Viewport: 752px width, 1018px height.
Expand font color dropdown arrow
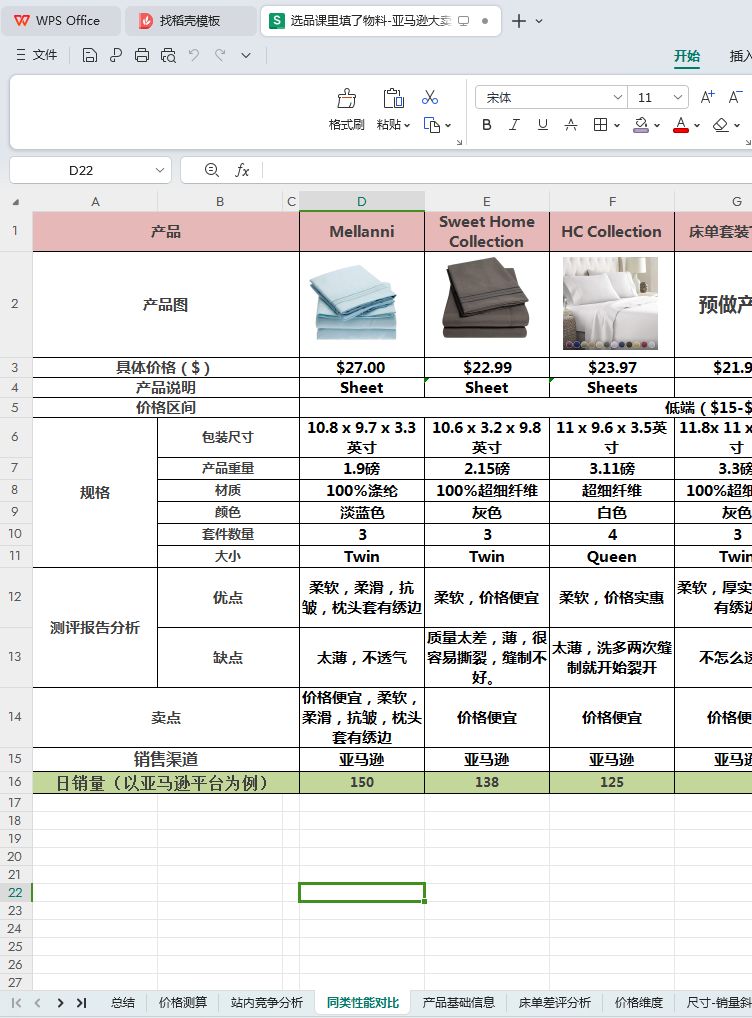(x=697, y=125)
